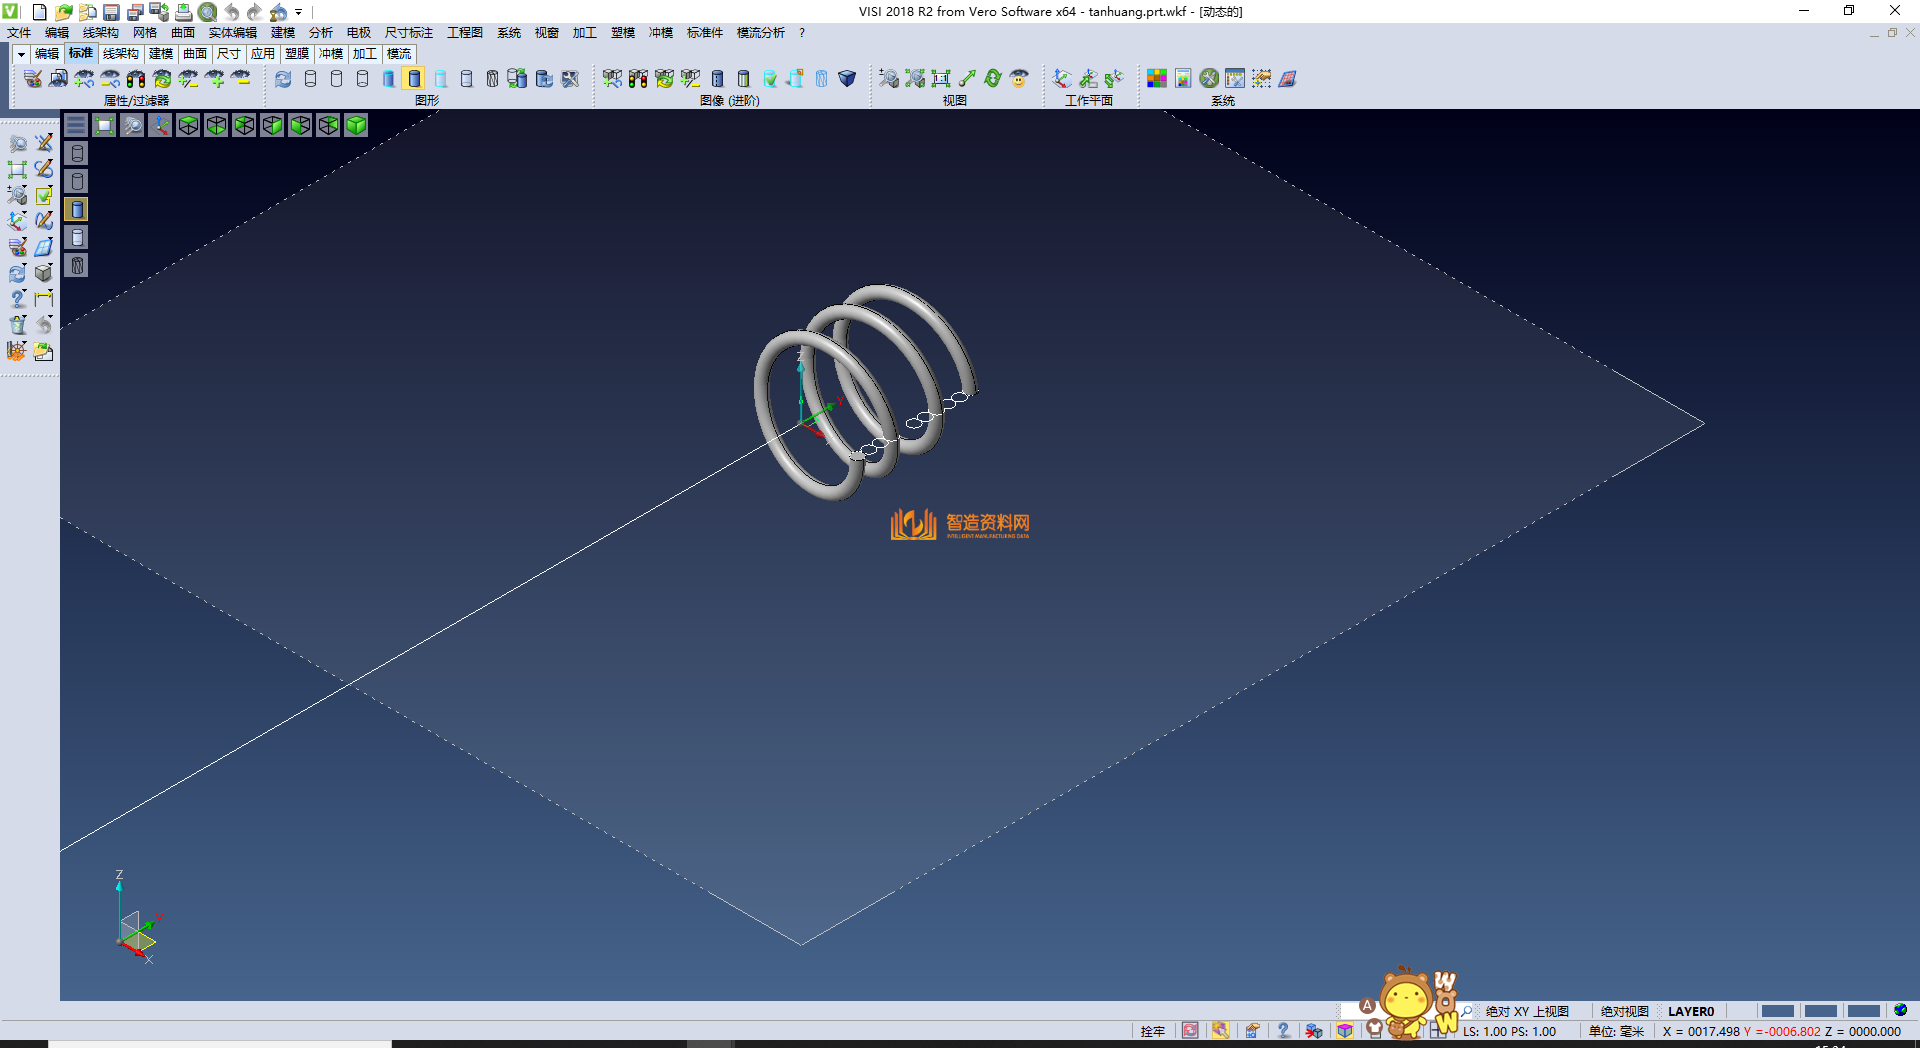Click the zoom magnifier icon above viewport
The width and height of the screenshot is (1920, 1048).
coord(132,125)
